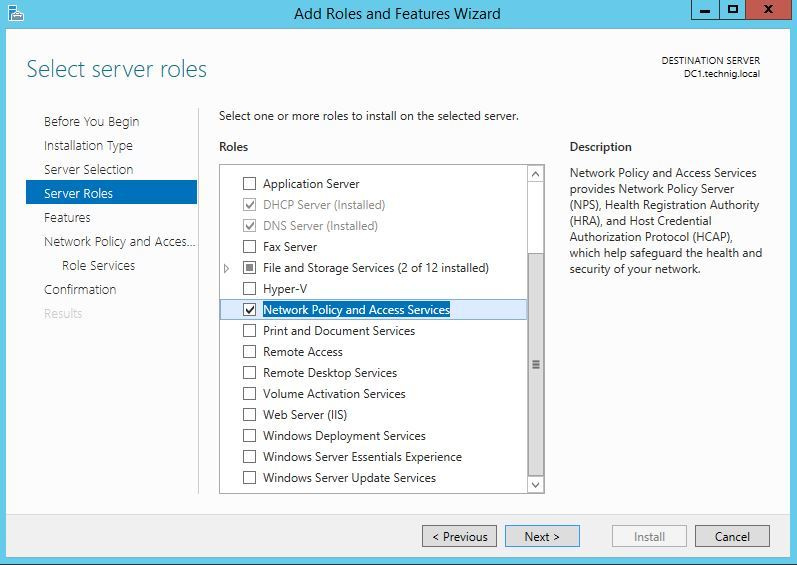Check the Windows Server Update Services box
Screen dimensions: 797x565
(x=250, y=478)
